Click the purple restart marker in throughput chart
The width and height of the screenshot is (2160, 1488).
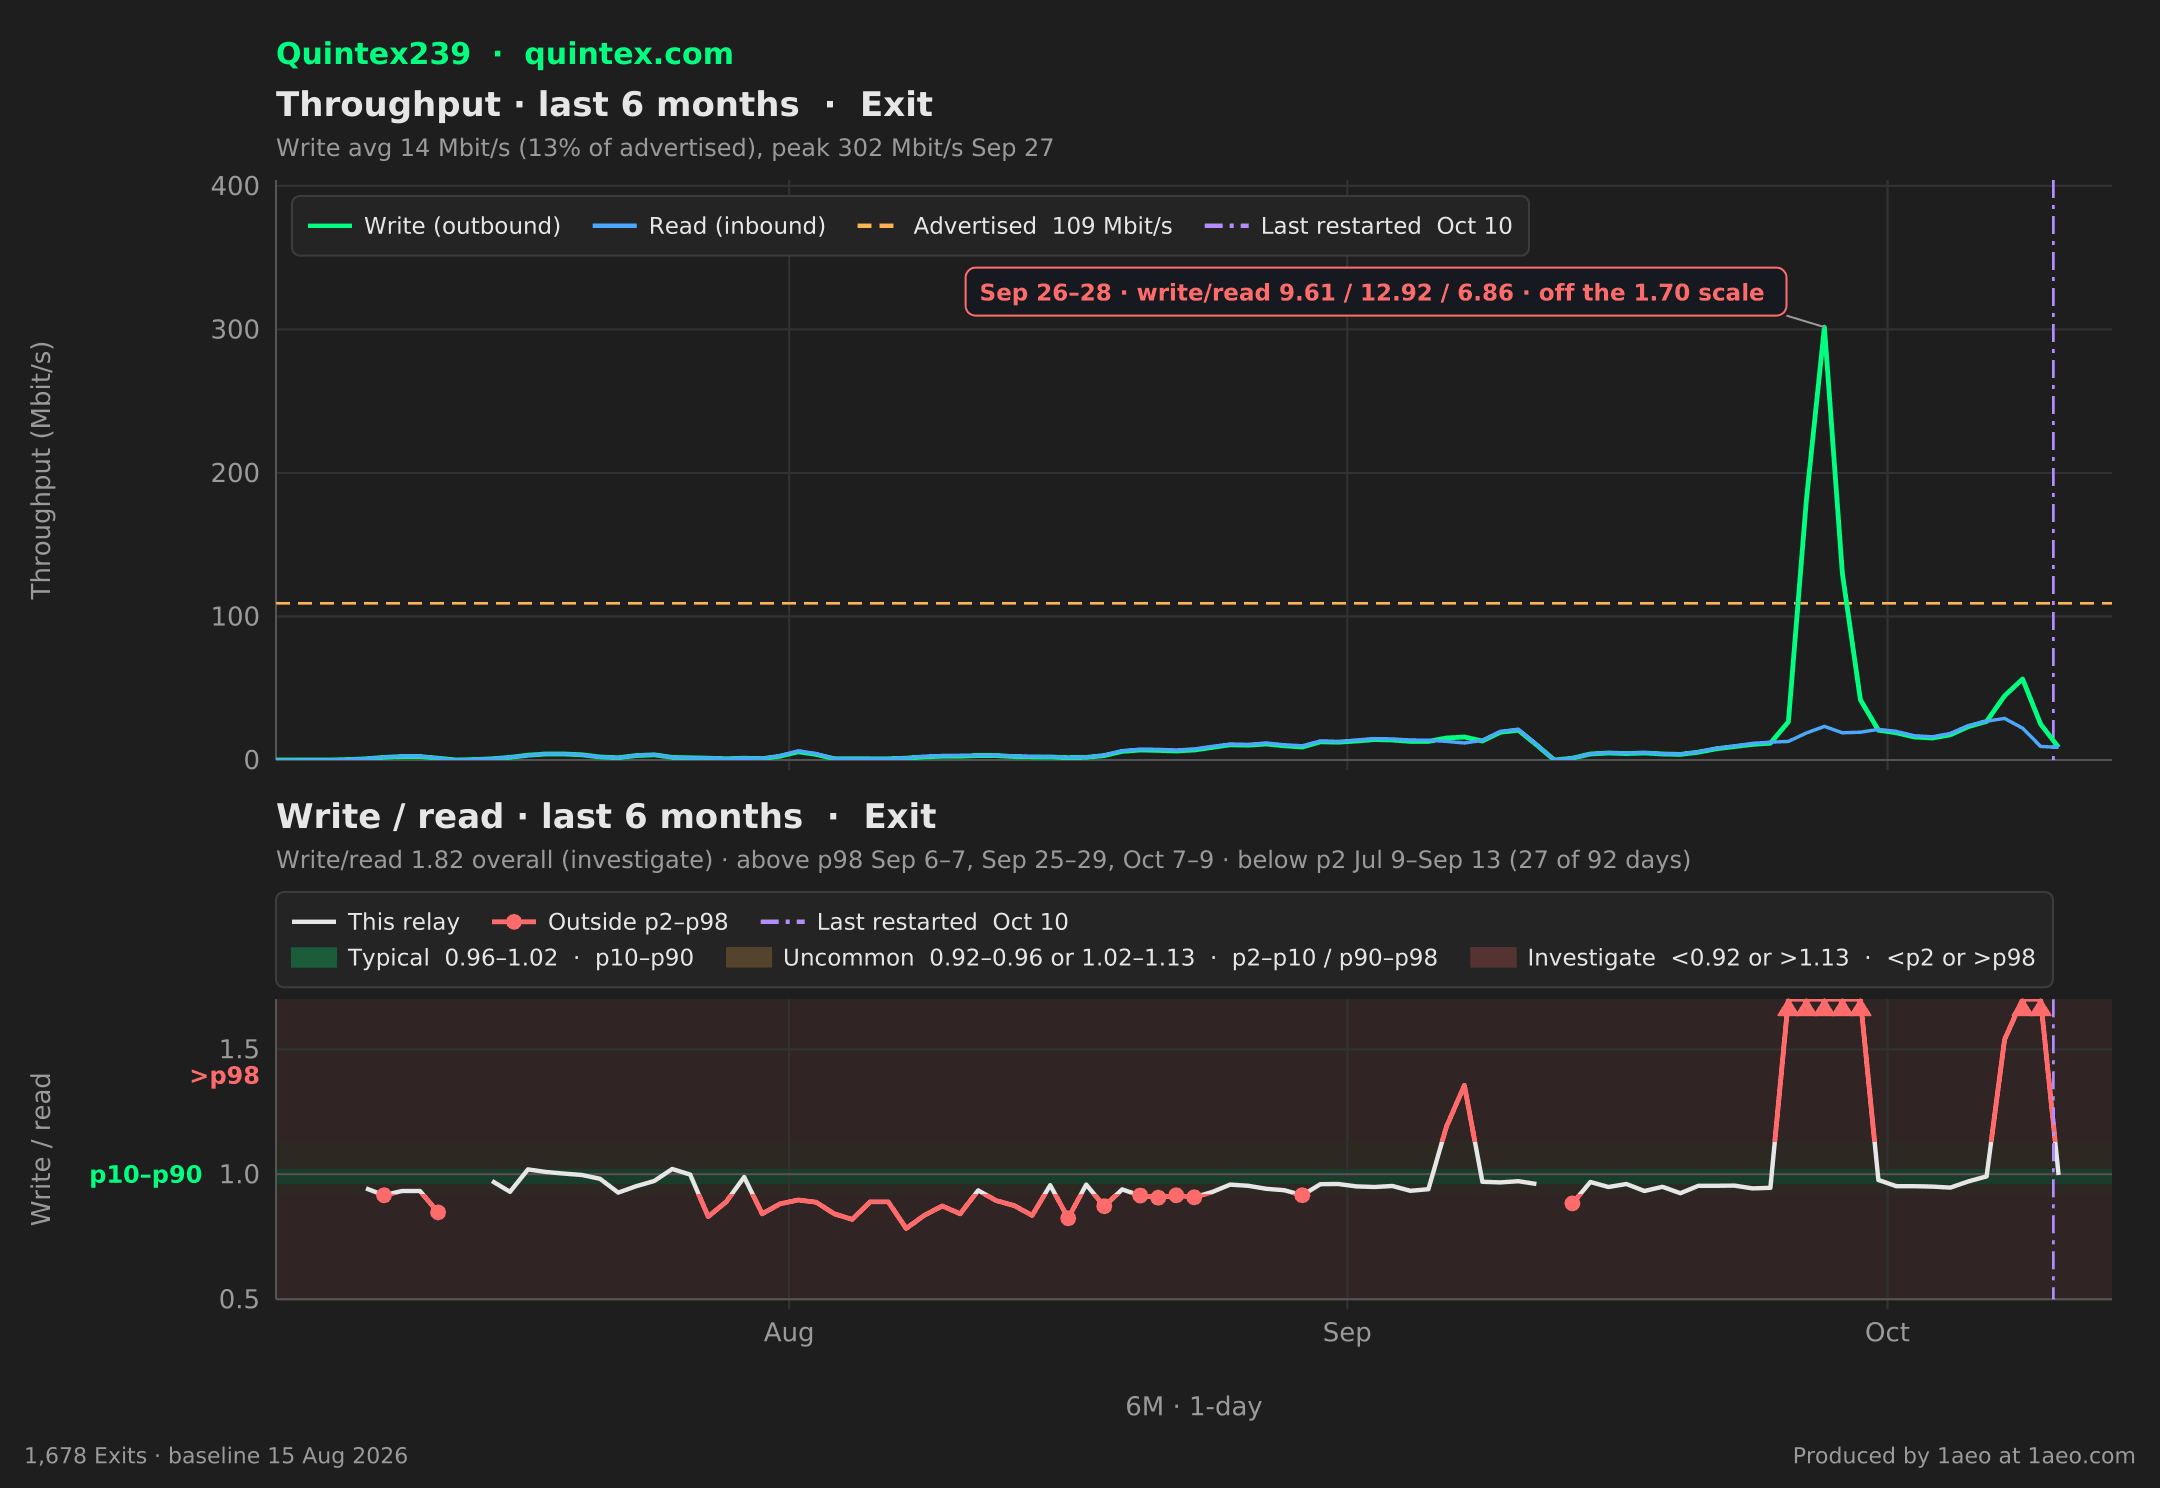pyautogui.click(x=2053, y=470)
